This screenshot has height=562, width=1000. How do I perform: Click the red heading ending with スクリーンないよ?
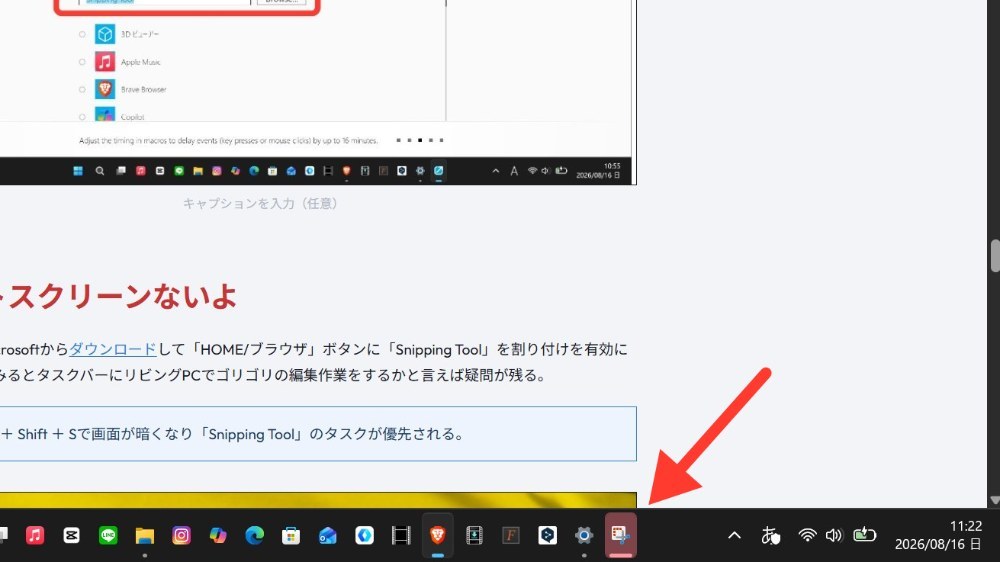118,297
